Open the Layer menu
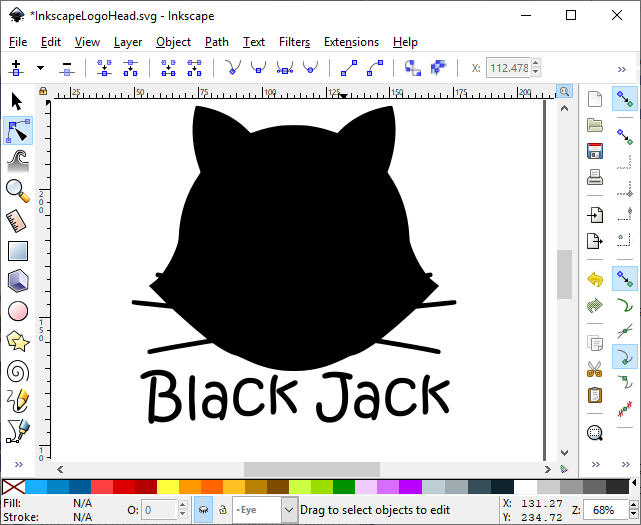The width and height of the screenshot is (641, 525). coord(128,42)
